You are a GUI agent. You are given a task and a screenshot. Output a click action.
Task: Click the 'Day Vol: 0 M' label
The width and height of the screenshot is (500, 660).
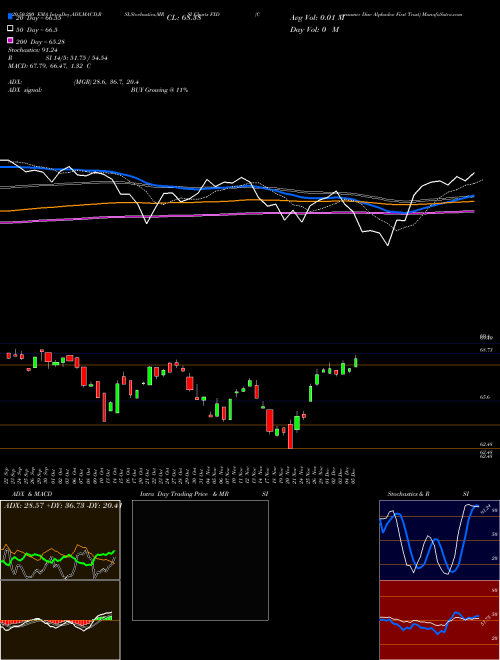tap(314, 29)
